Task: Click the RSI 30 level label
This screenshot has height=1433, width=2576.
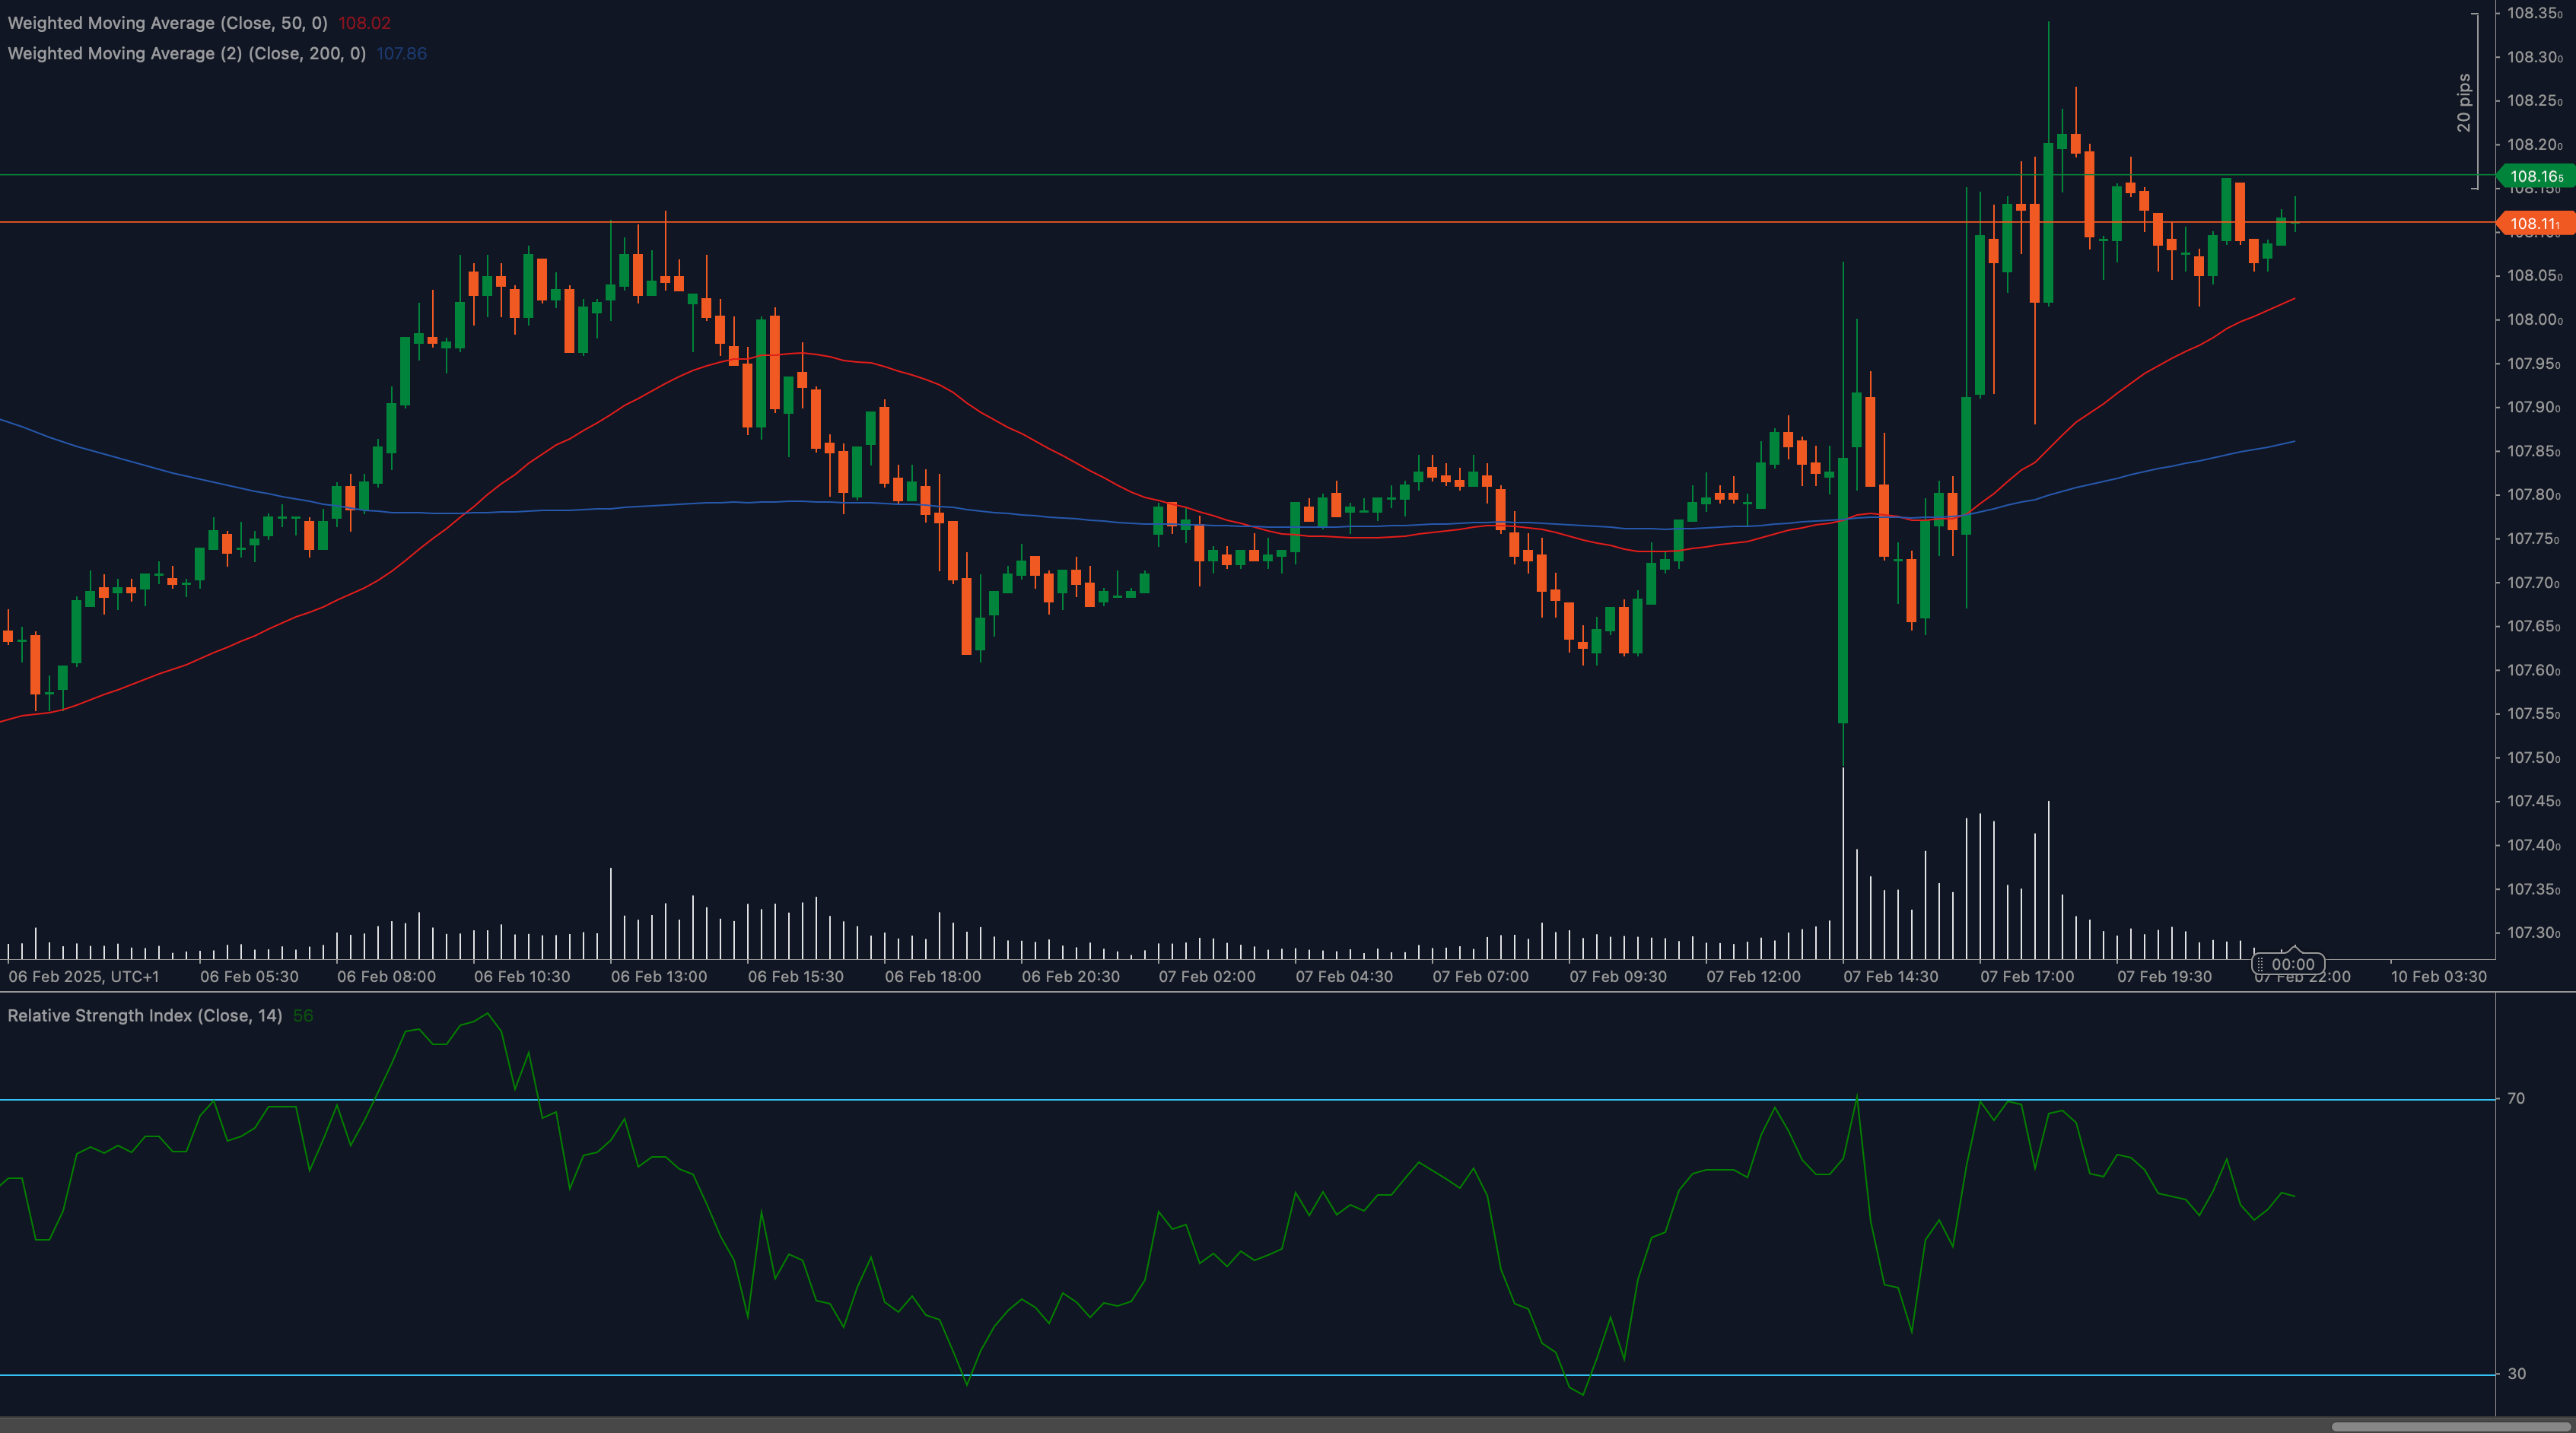Action: 2516,1373
